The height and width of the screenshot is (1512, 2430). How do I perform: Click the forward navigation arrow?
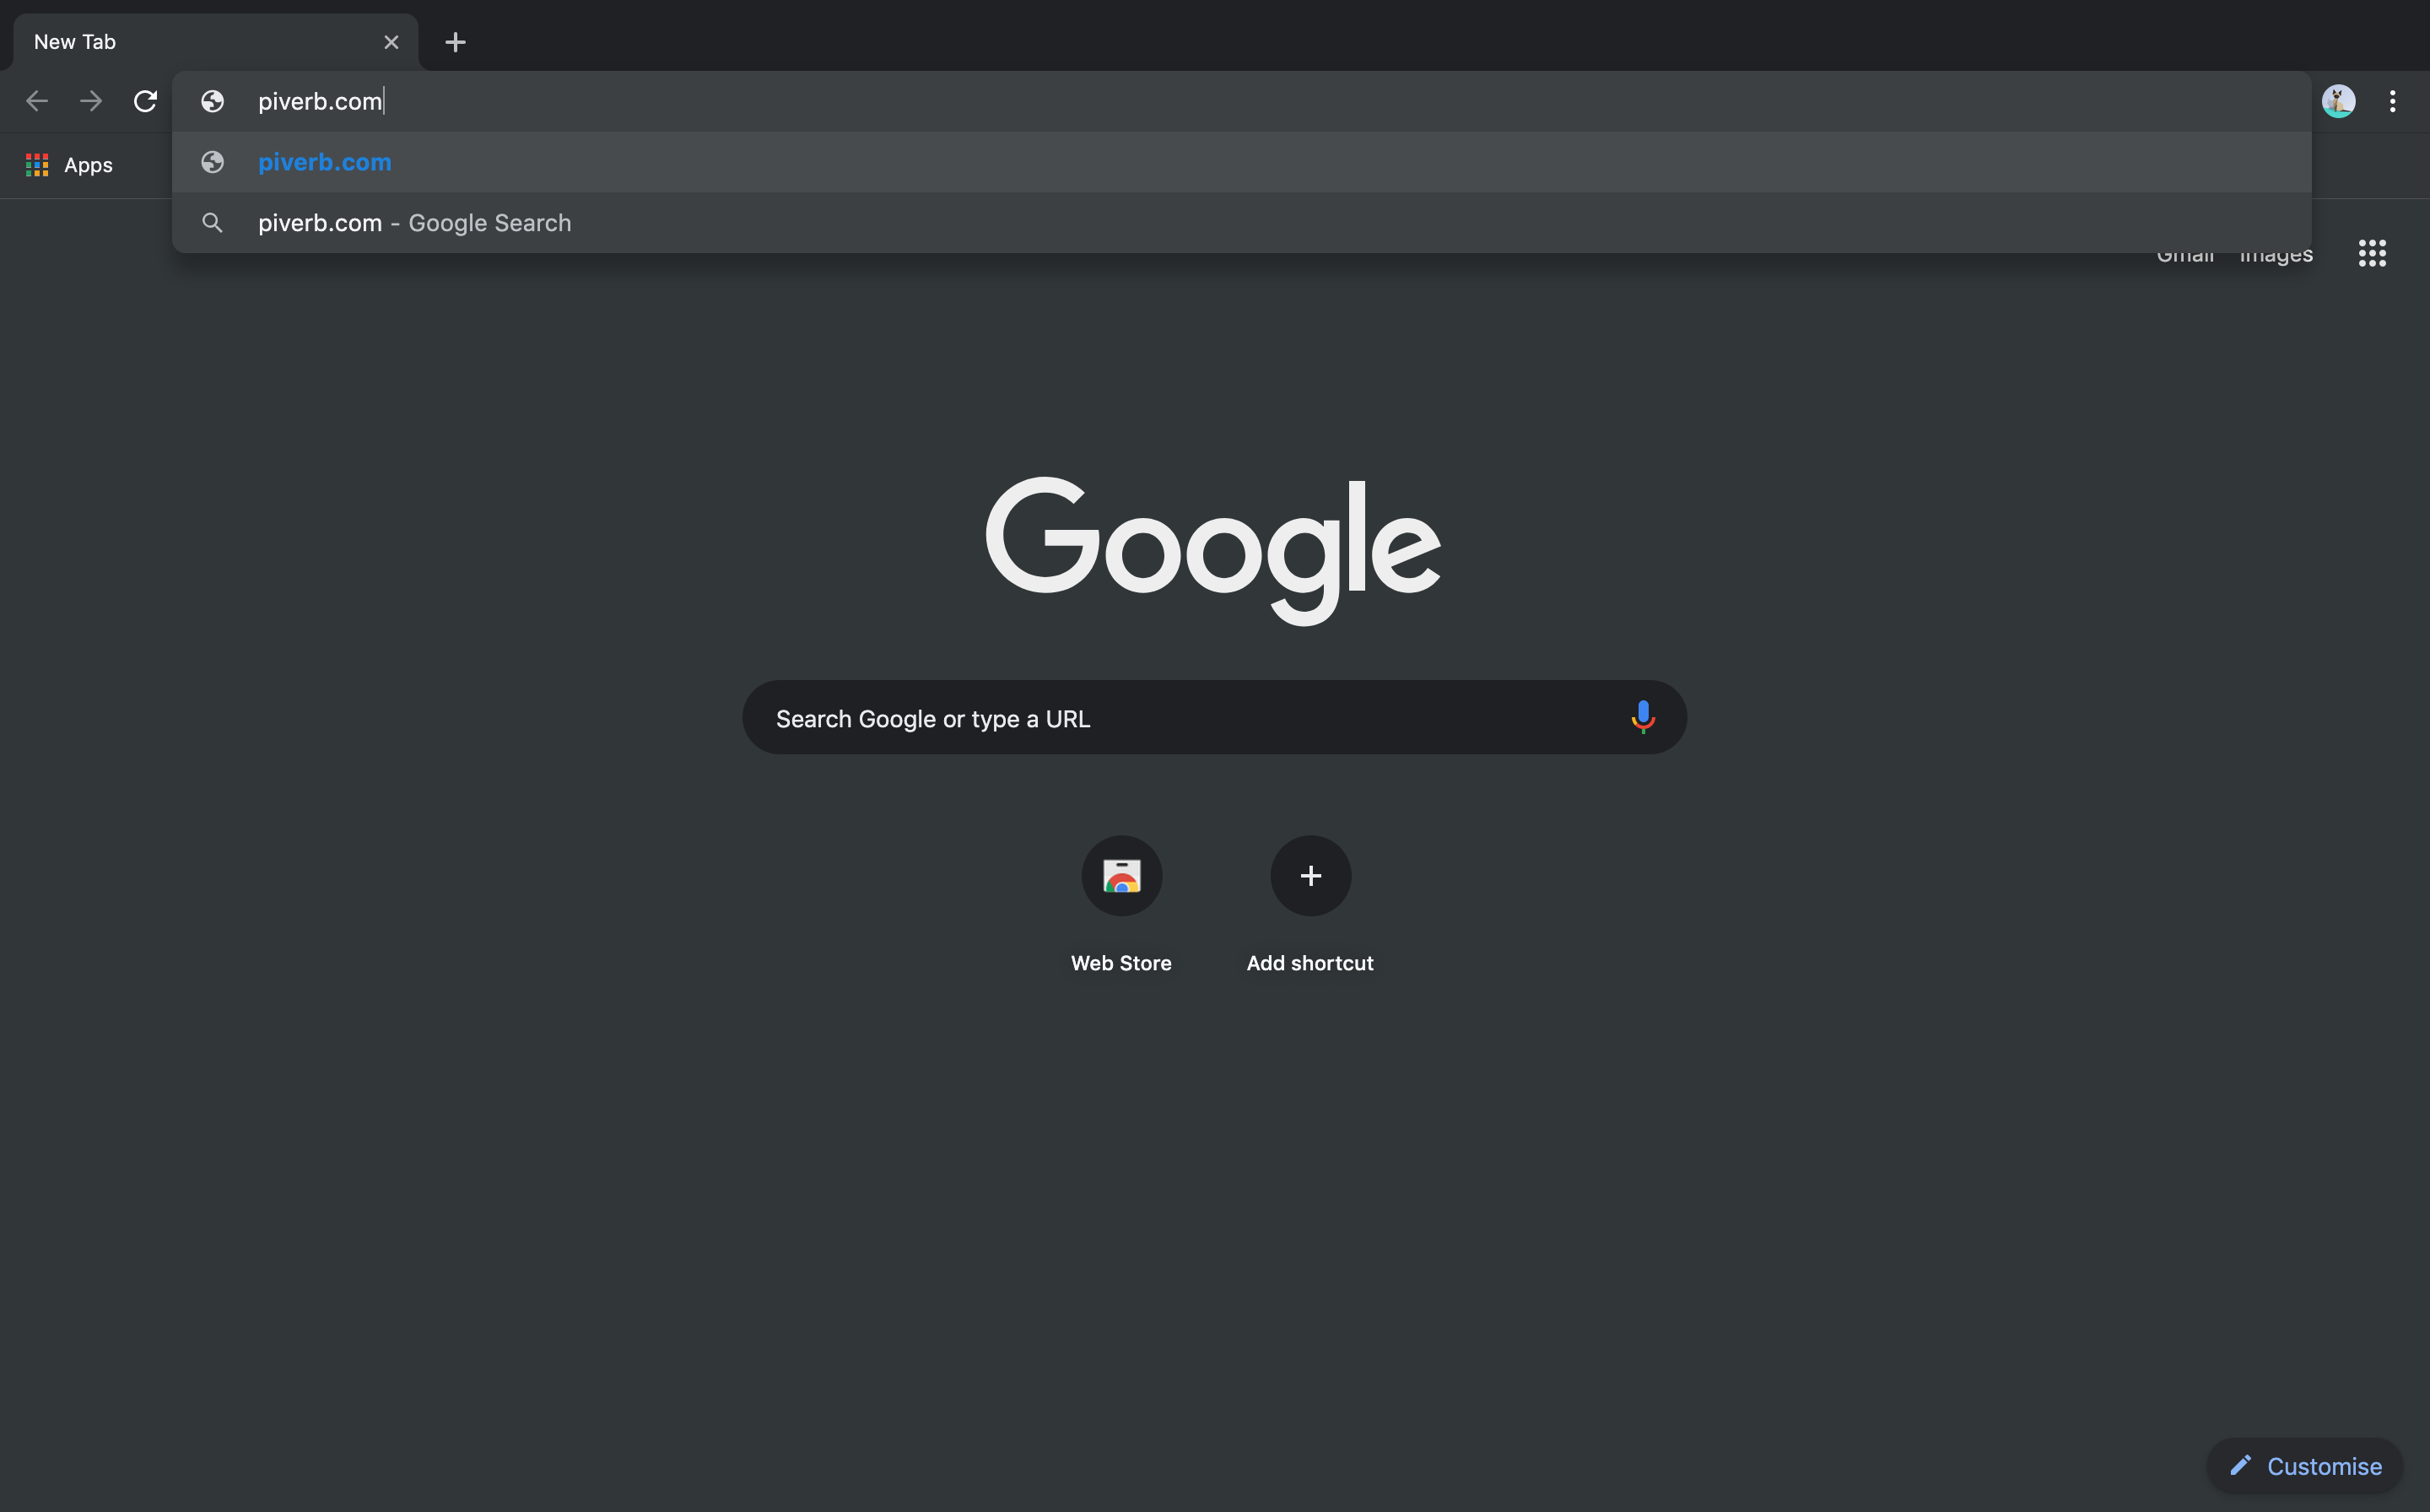(91, 101)
